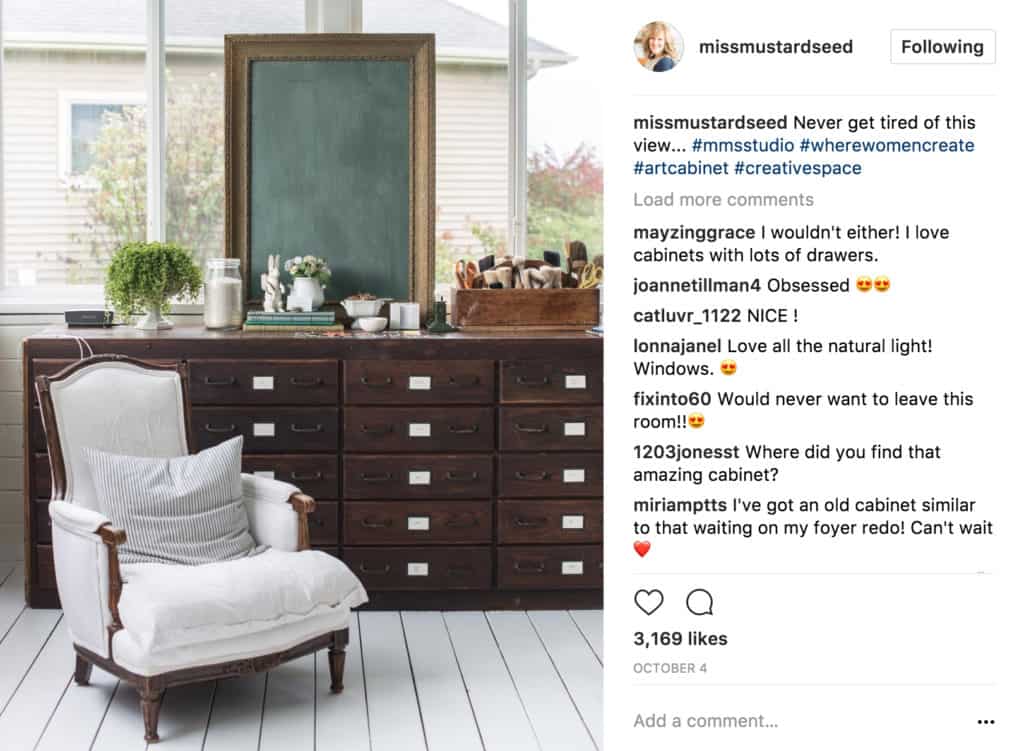Open the #artcabinet hashtag
This screenshot has height=751, width=1024.
pyautogui.click(x=680, y=168)
